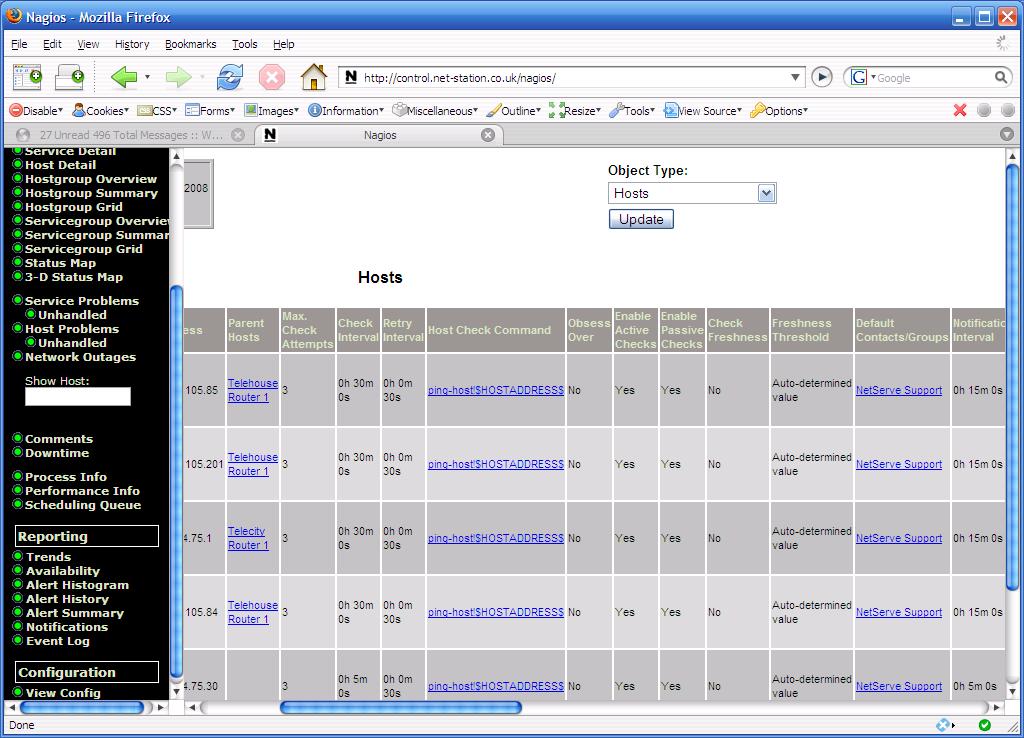Screen dimensions: 1024x738
Task: Open the Outline web developer menu
Action: pos(513,111)
